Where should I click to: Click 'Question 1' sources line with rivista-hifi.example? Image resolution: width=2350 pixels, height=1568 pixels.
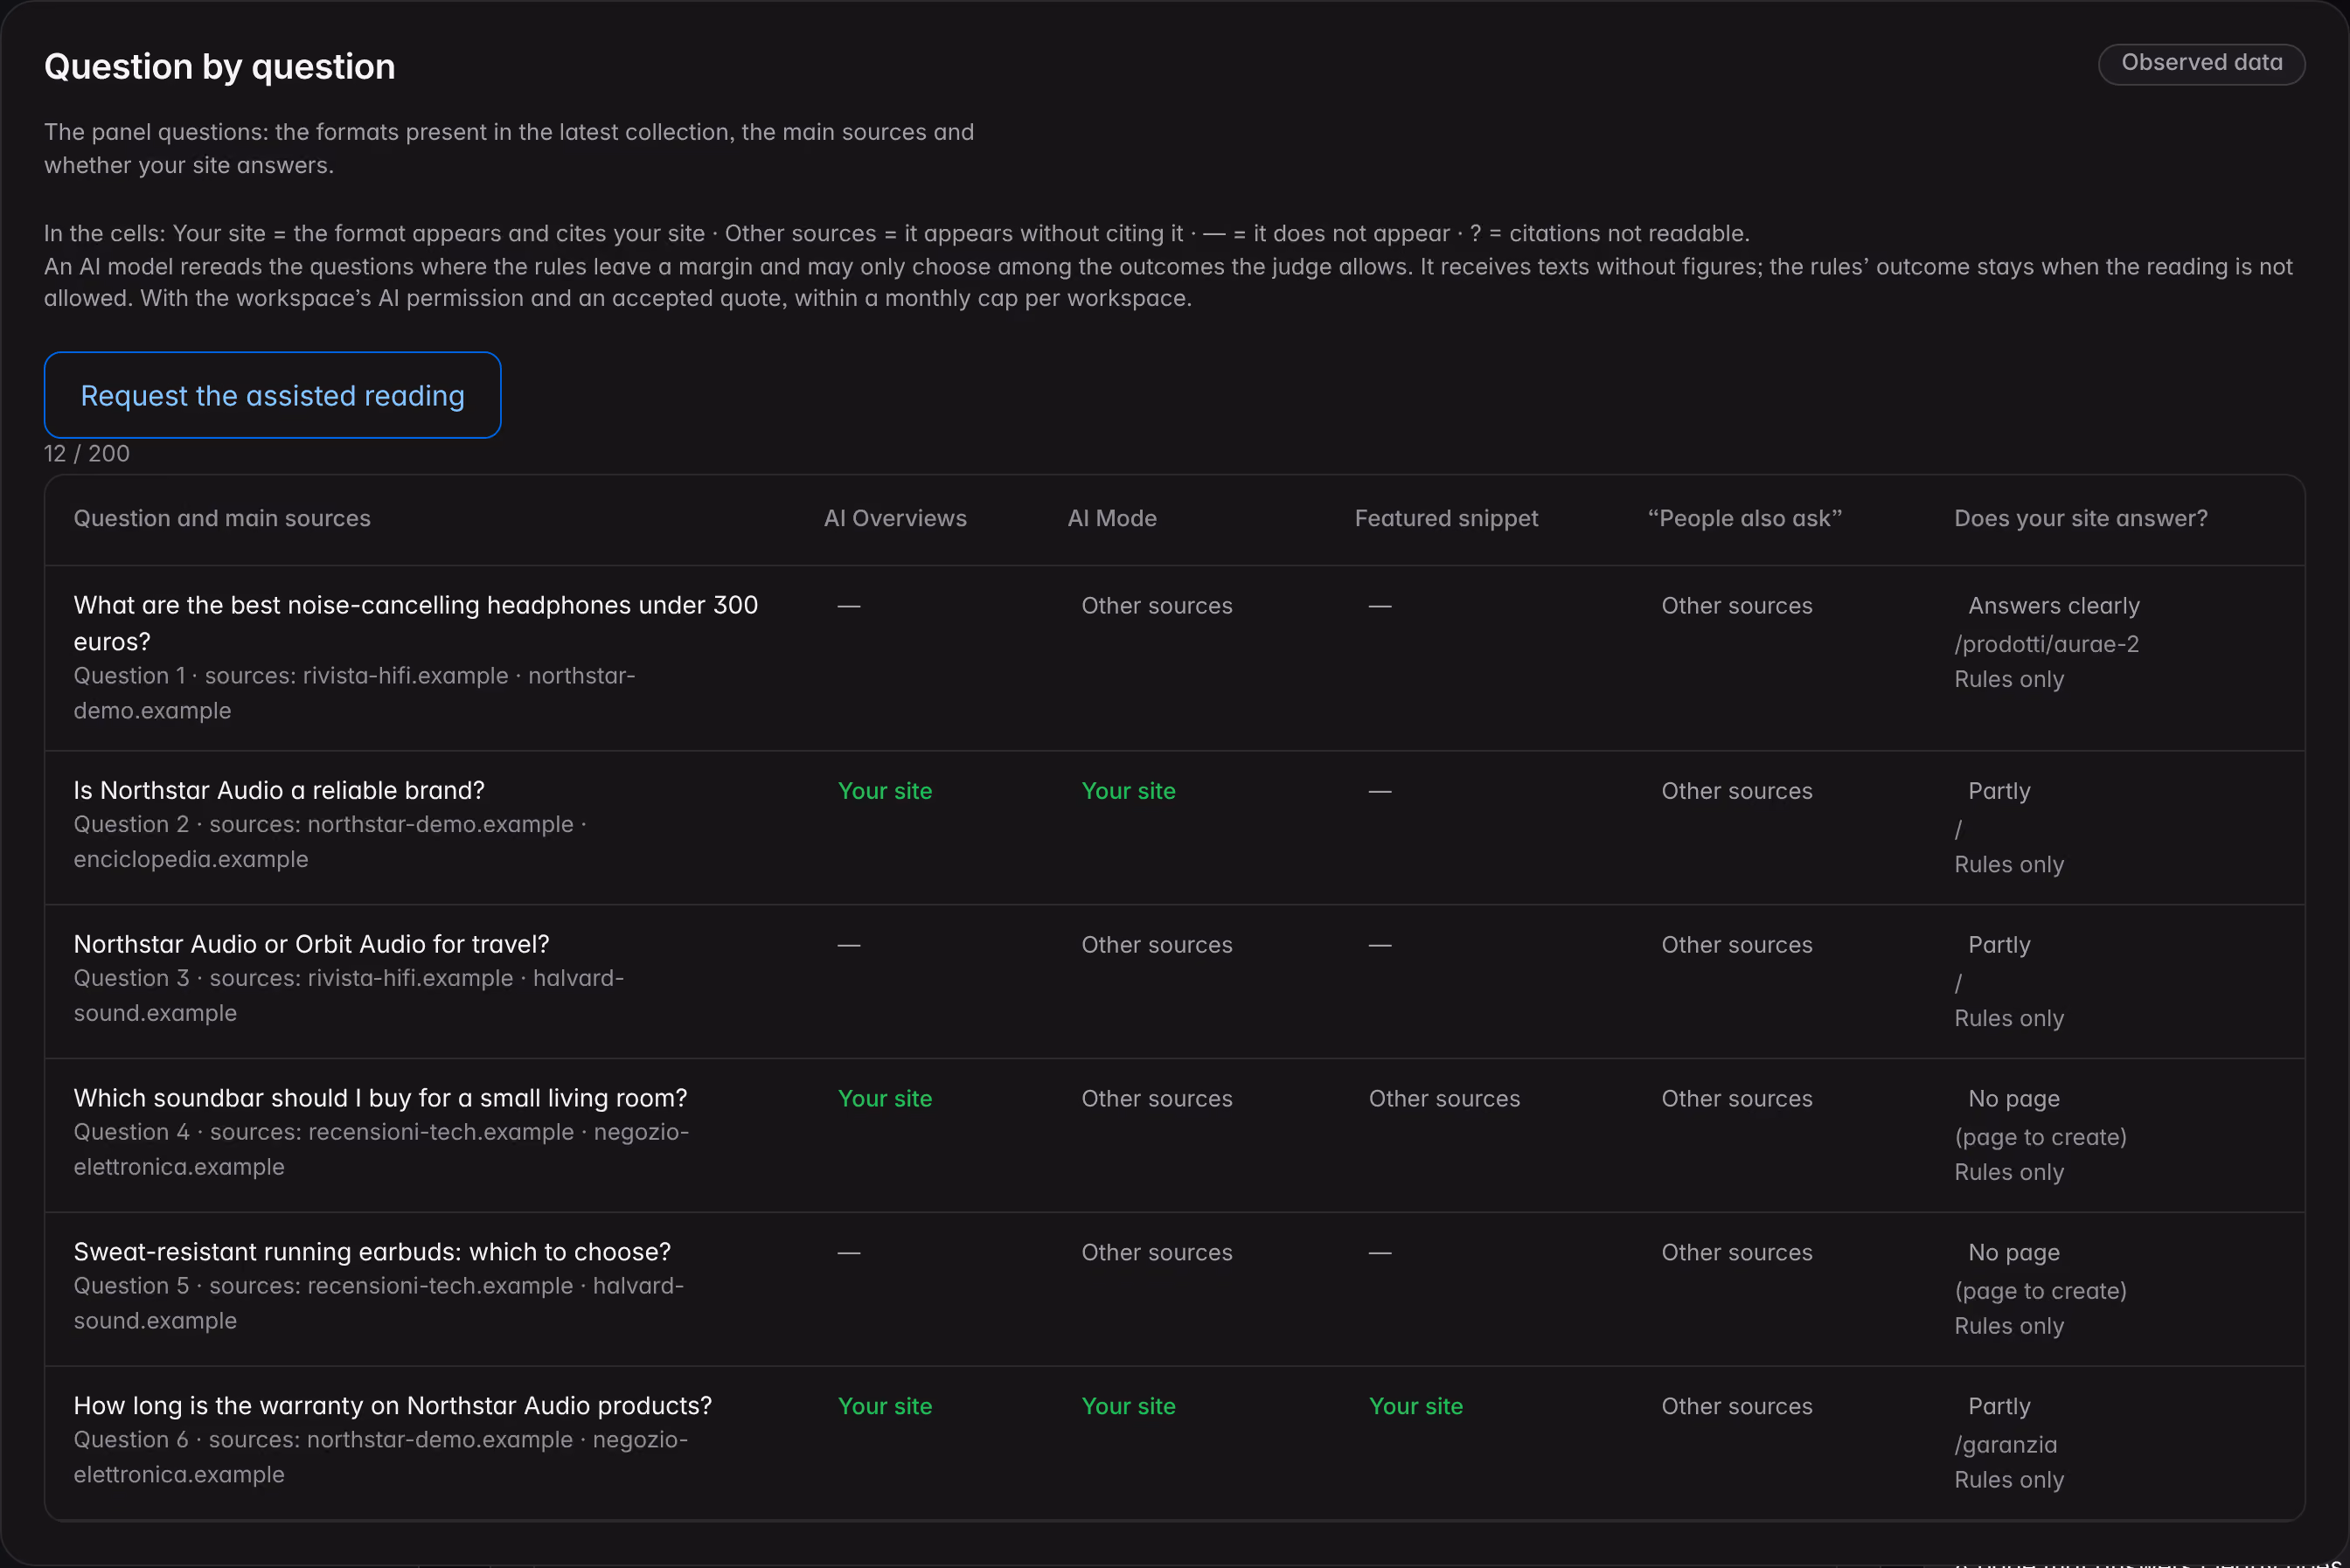[355, 693]
